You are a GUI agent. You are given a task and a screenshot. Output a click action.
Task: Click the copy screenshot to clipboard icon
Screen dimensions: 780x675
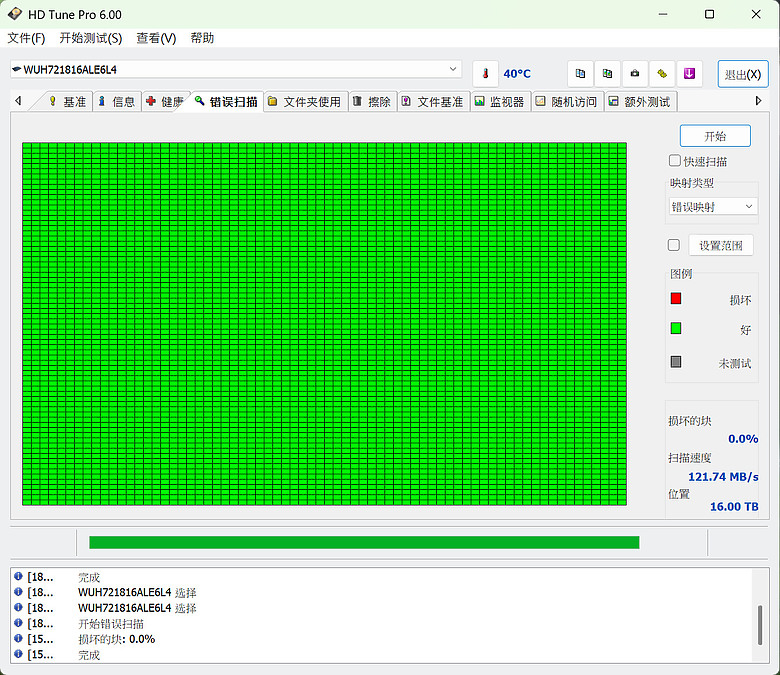tap(607, 74)
